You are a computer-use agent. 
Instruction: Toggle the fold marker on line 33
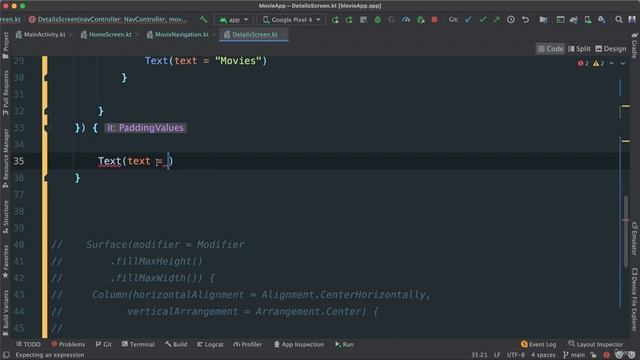pos(46,128)
